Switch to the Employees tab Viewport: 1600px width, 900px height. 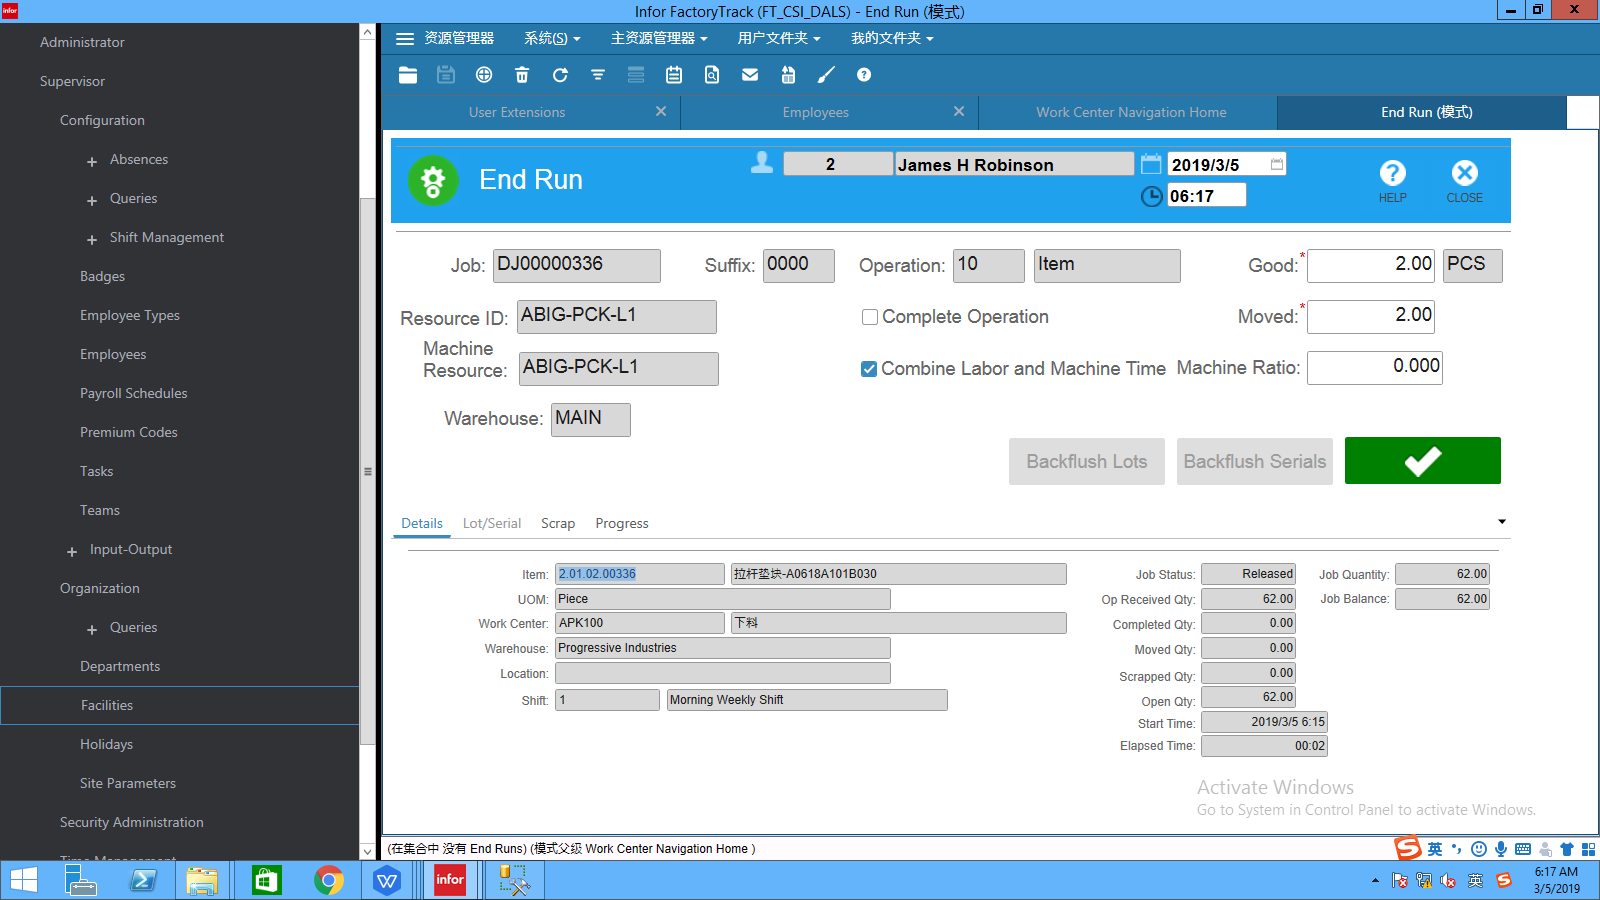[816, 112]
